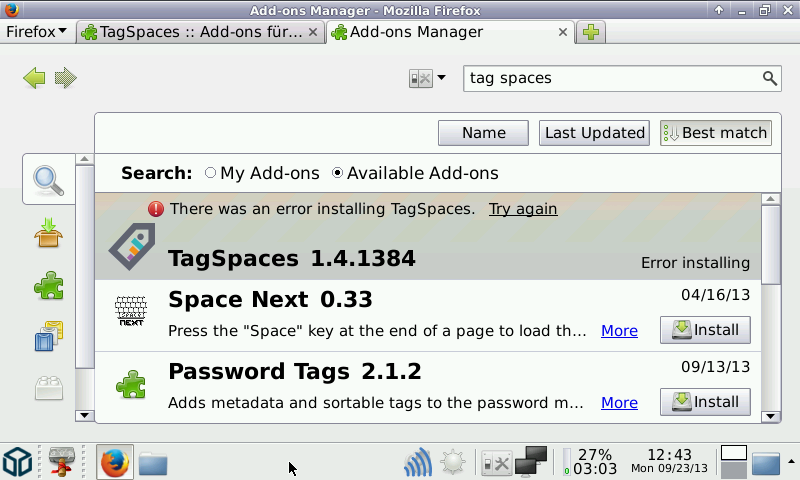Click Try again to reinstall TagSpaces
Viewport: 800px width, 480px height.
[x=522, y=209]
